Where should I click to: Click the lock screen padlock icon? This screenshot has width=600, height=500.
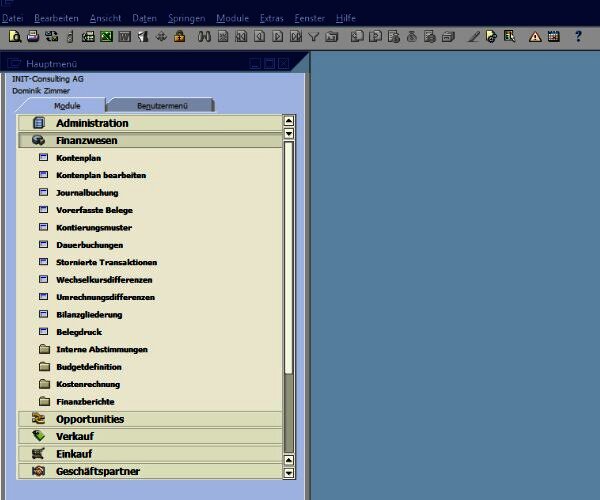click(x=179, y=37)
